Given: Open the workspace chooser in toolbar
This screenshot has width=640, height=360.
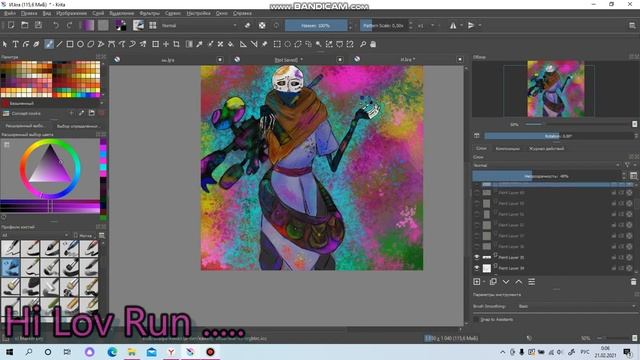Looking at the screenshot, I should point(632,25).
